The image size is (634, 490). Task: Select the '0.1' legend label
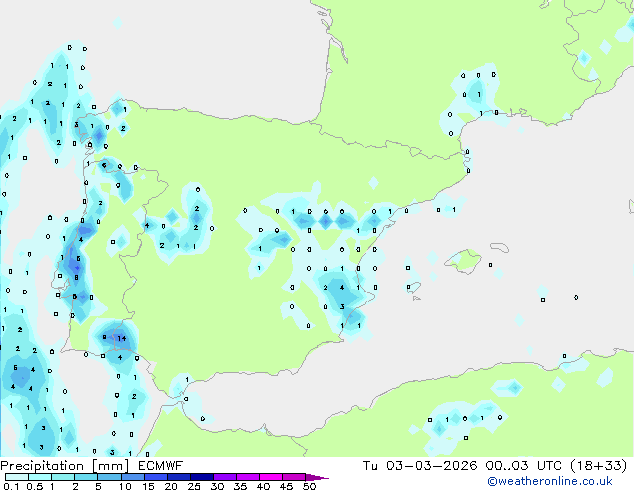coord(11,486)
